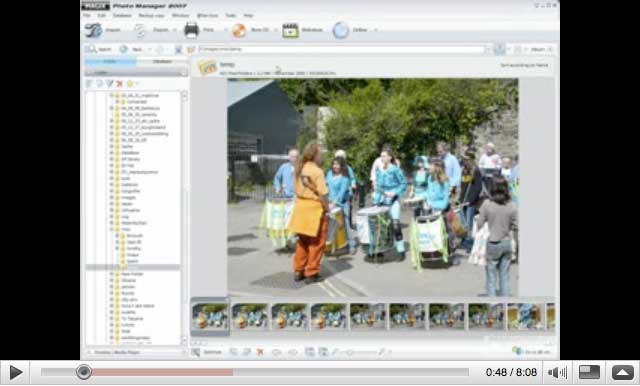Open the path field history dropdown
The width and height of the screenshot is (640, 386).
(488, 49)
